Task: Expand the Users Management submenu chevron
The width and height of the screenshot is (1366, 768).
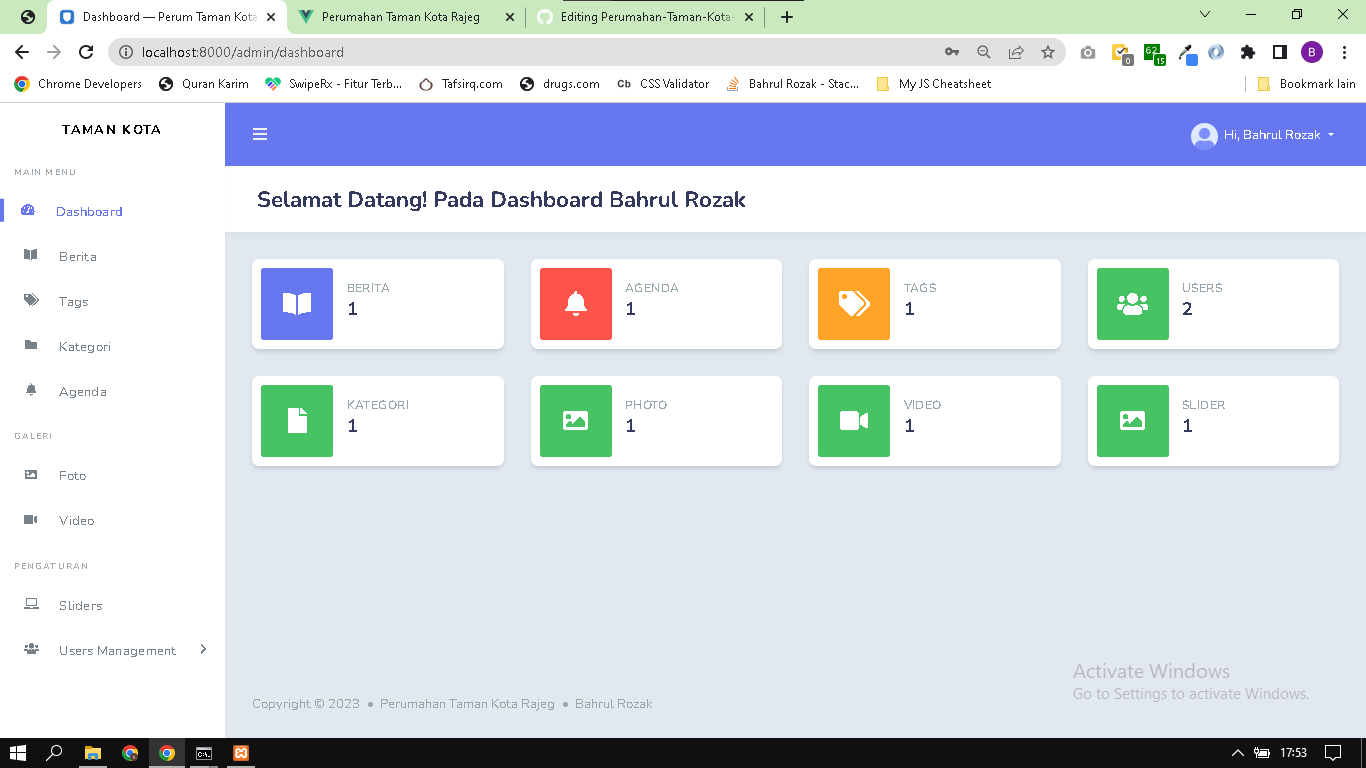Action: tap(203, 649)
